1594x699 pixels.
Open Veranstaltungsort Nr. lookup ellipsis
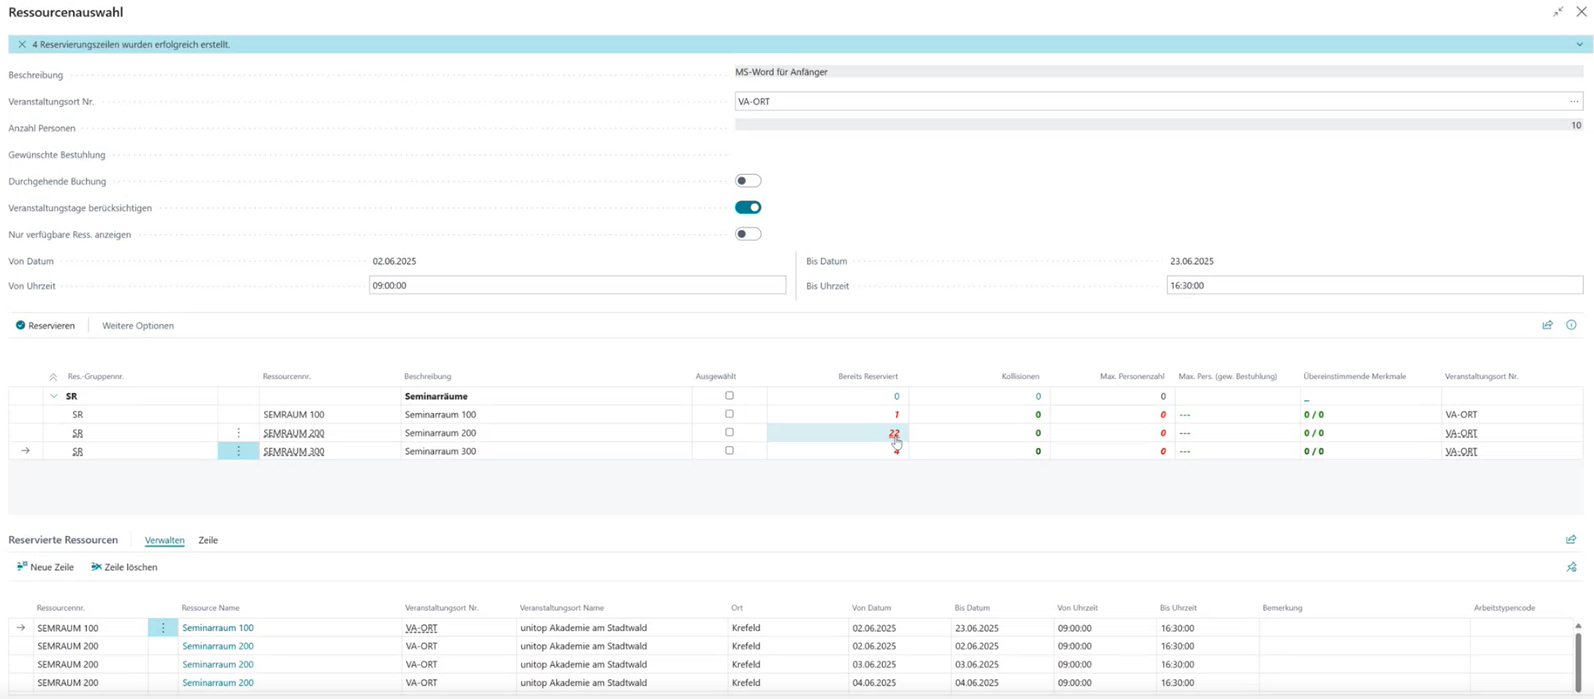[x=1573, y=101]
